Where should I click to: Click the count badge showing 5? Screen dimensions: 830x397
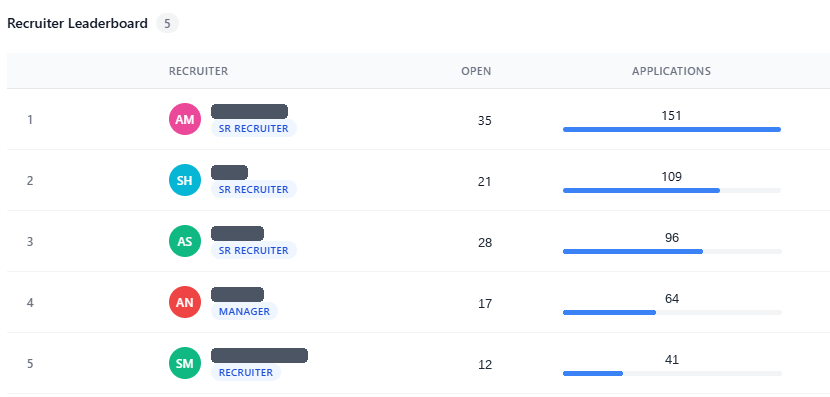tap(167, 24)
